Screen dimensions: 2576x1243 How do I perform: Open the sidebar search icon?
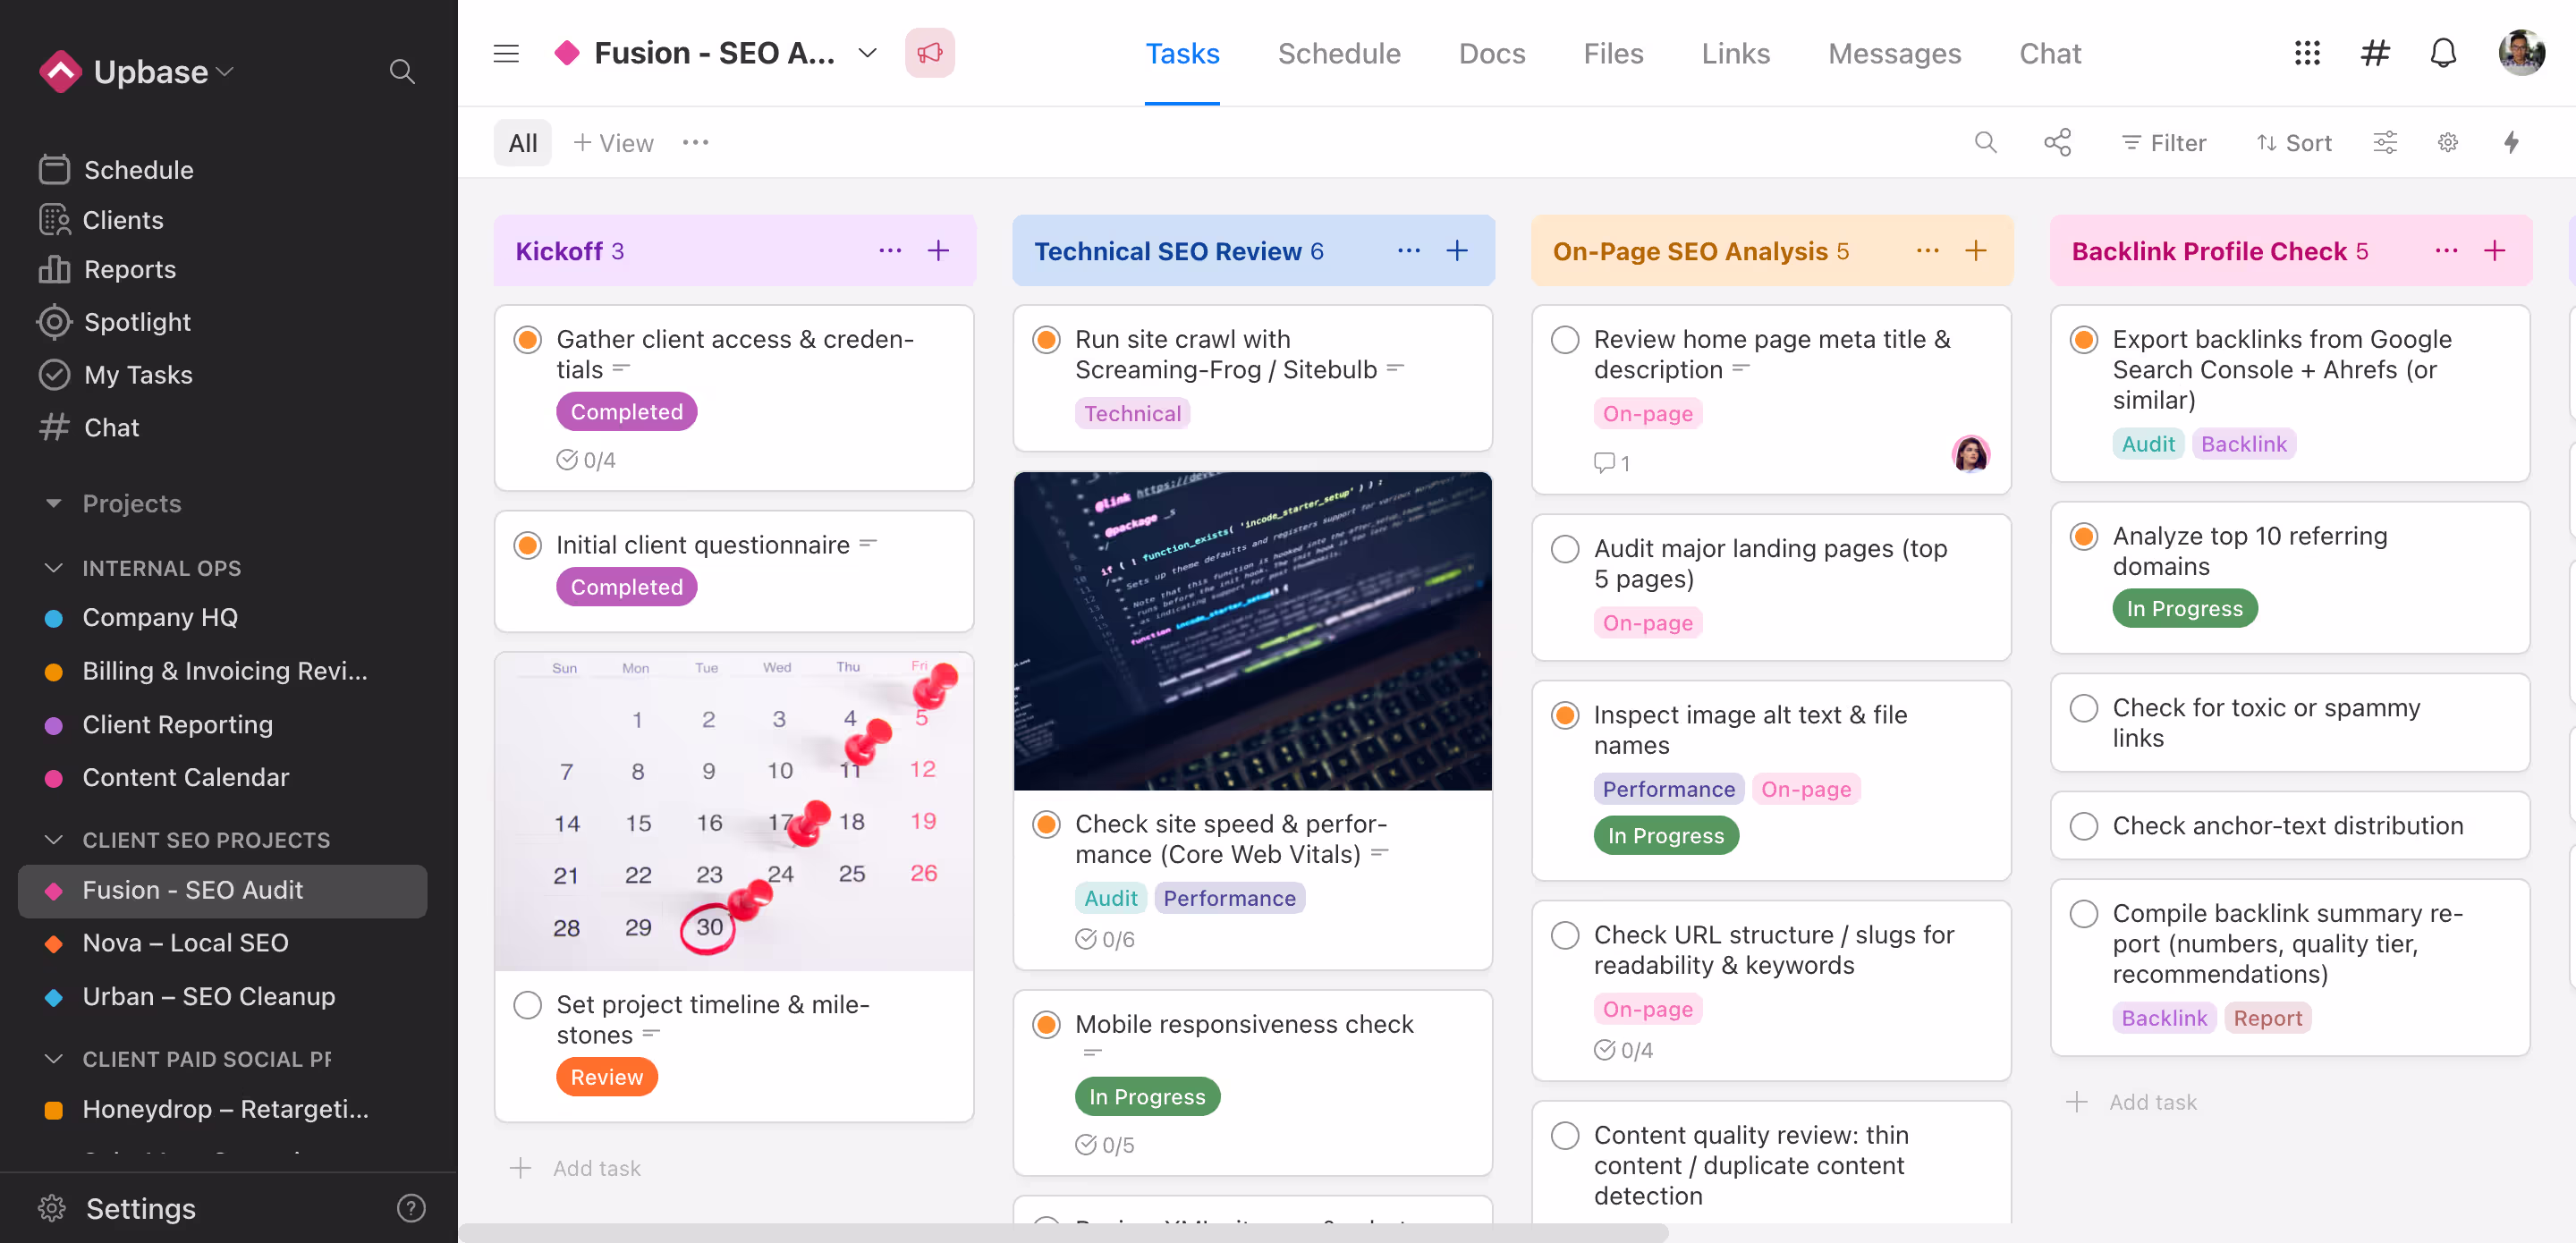[402, 72]
